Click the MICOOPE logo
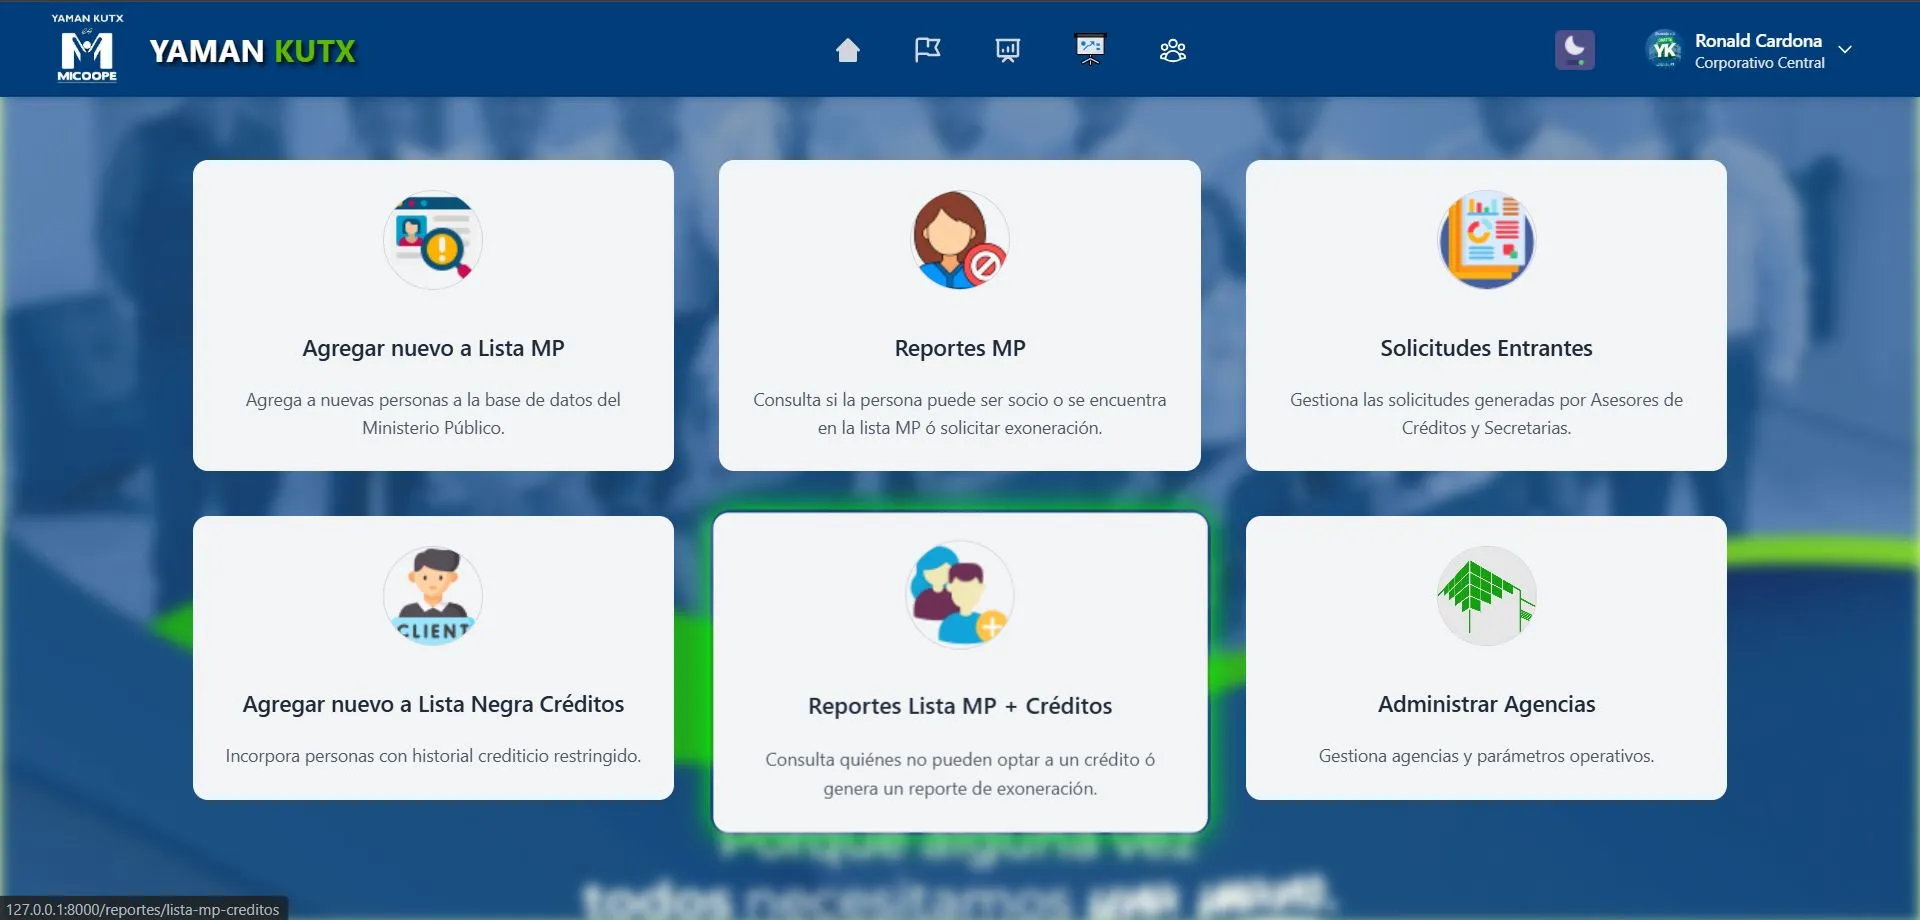Image resolution: width=1920 pixels, height=920 pixels. [87, 50]
